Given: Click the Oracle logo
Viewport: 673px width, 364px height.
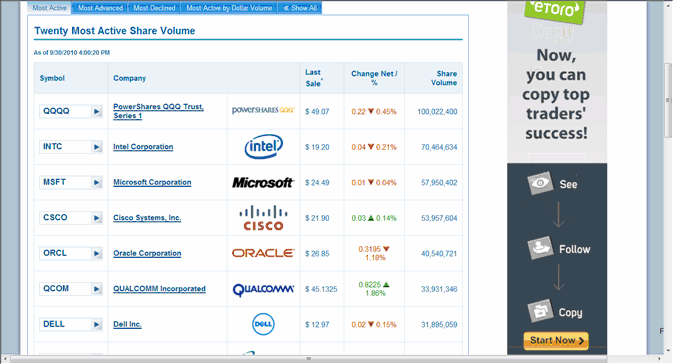Looking at the screenshot, I should (263, 253).
